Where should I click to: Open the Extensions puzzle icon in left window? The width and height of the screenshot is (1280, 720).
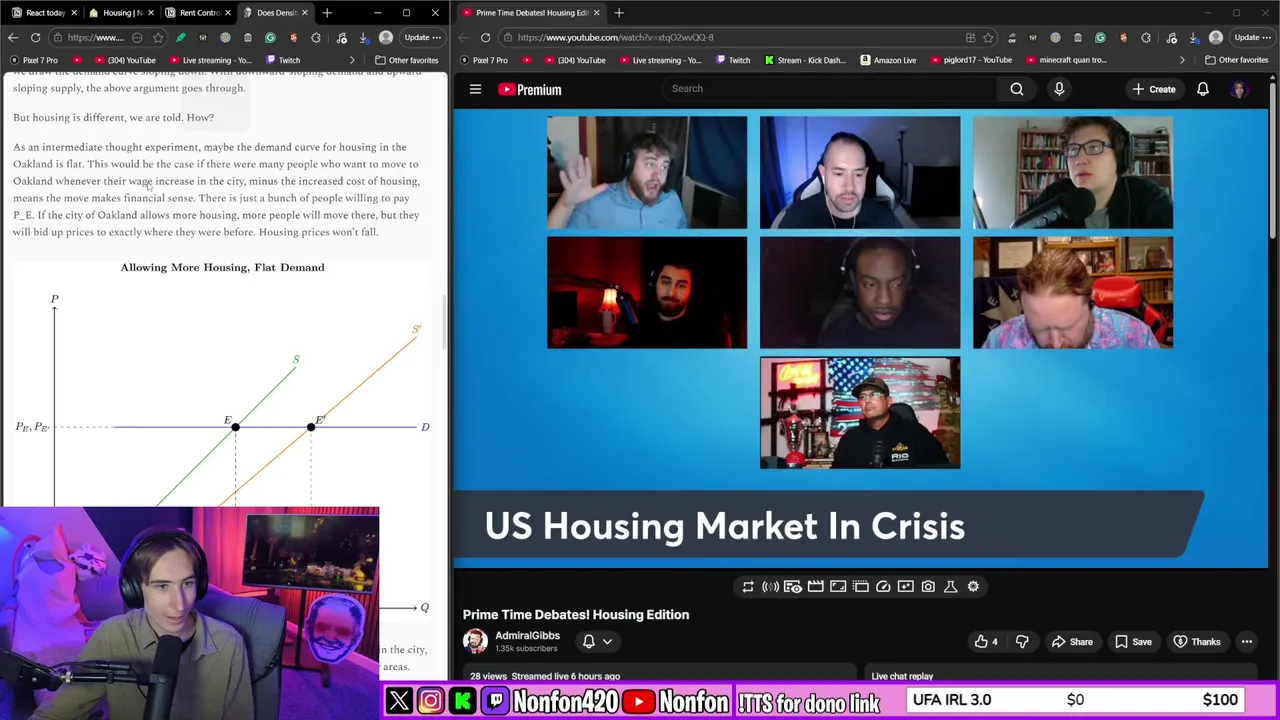click(316, 38)
